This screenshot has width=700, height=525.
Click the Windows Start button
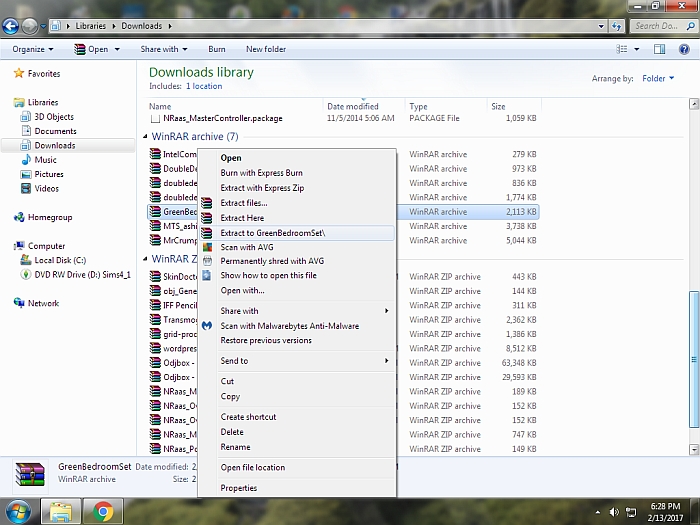click(x=18, y=511)
